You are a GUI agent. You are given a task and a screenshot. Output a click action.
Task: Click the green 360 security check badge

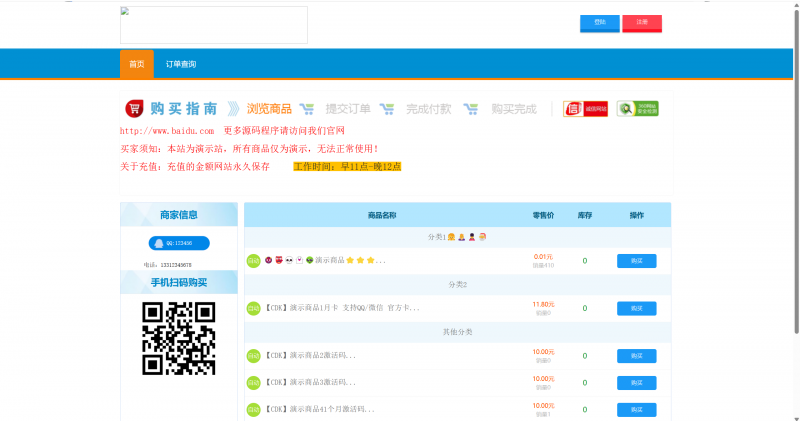[x=637, y=109]
